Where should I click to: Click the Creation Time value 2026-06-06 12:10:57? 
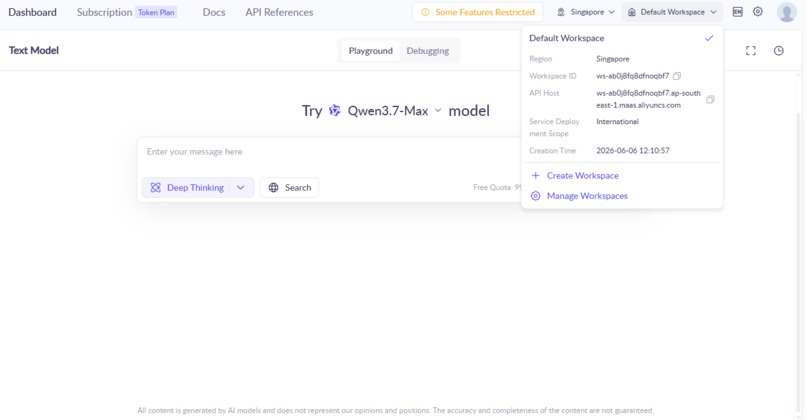point(633,151)
